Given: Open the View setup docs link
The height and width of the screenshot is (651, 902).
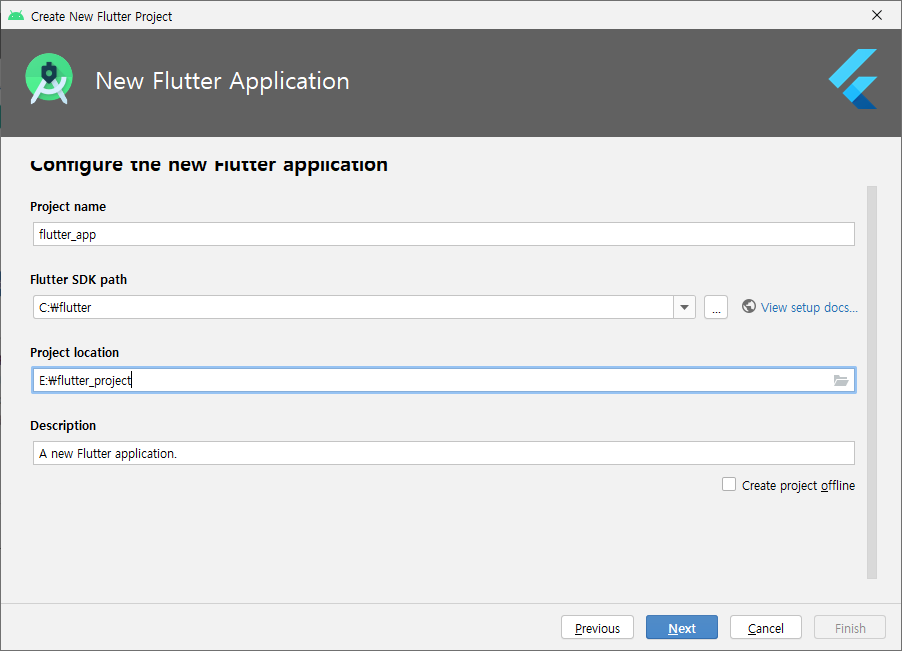Looking at the screenshot, I should [809, 308].
